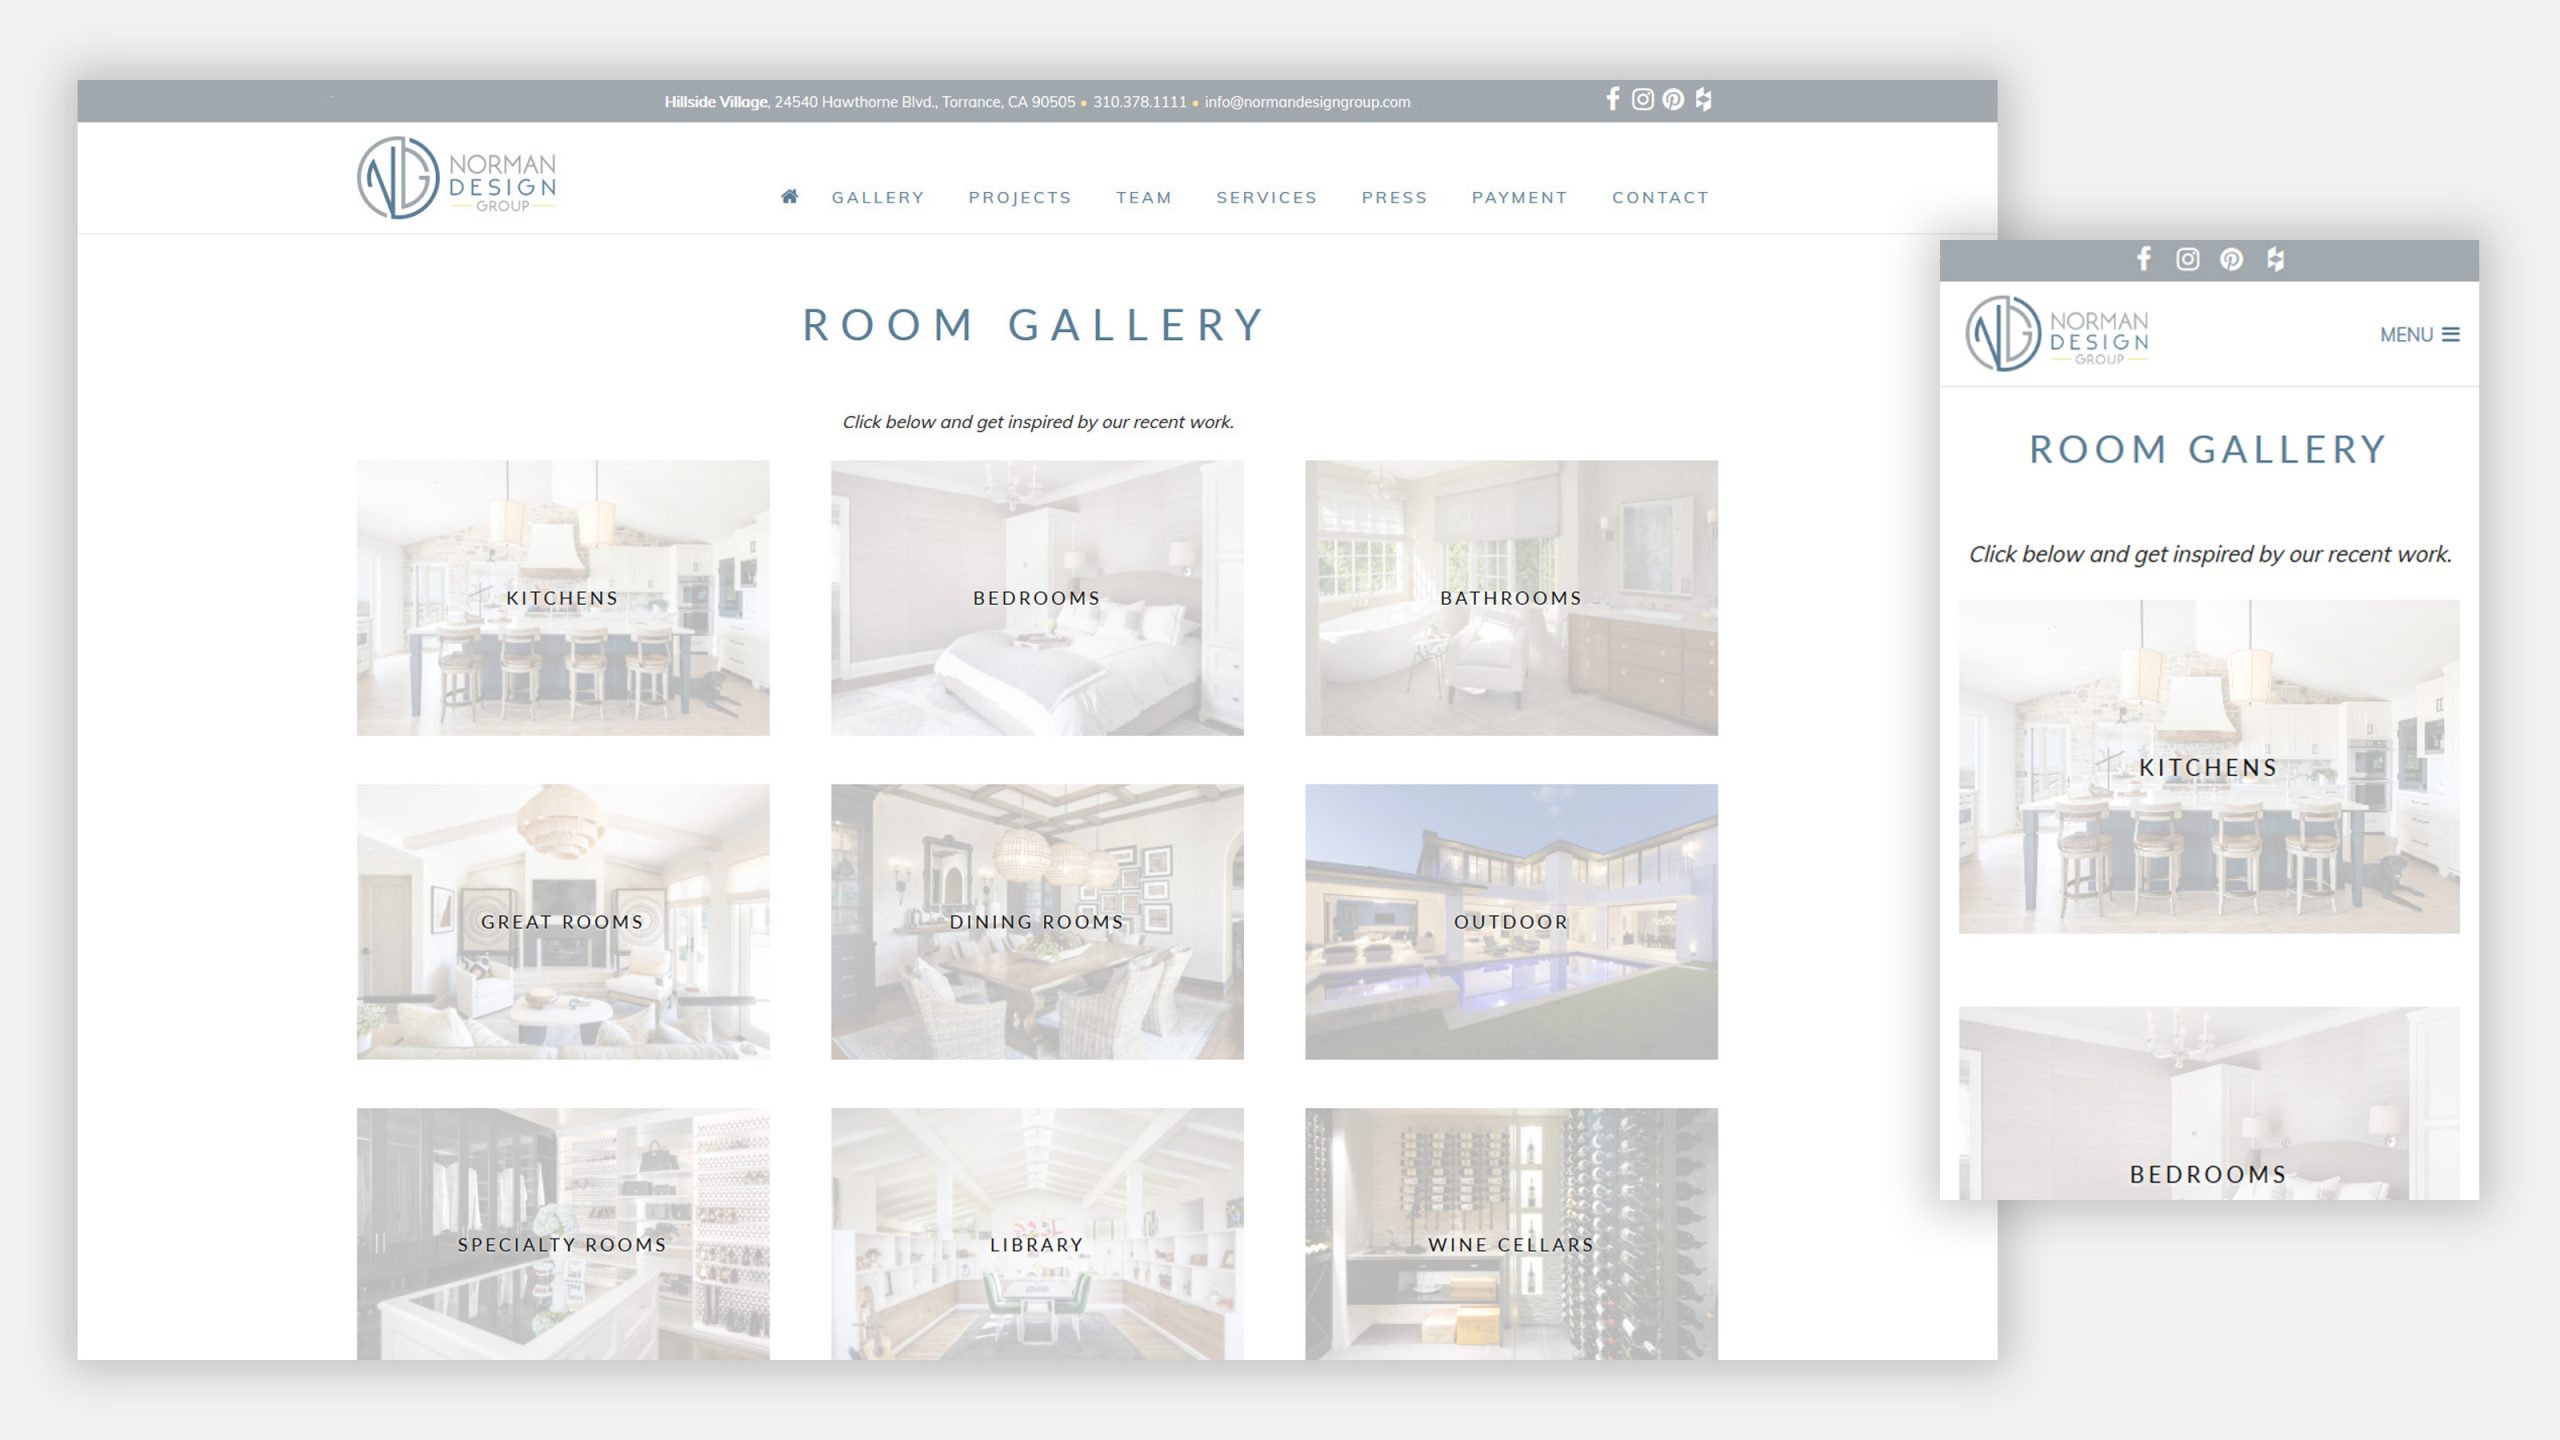Click Facebook icon on mobile view

[2145, 258]
